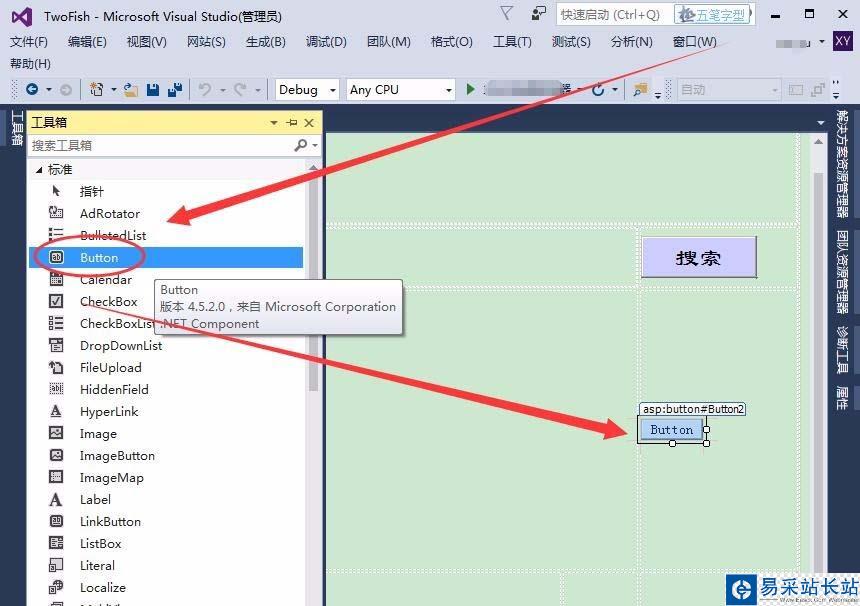Open the browser refresh dropdown arrow
The width and height of the screenshot is (860, 606).
pos(615,89)
